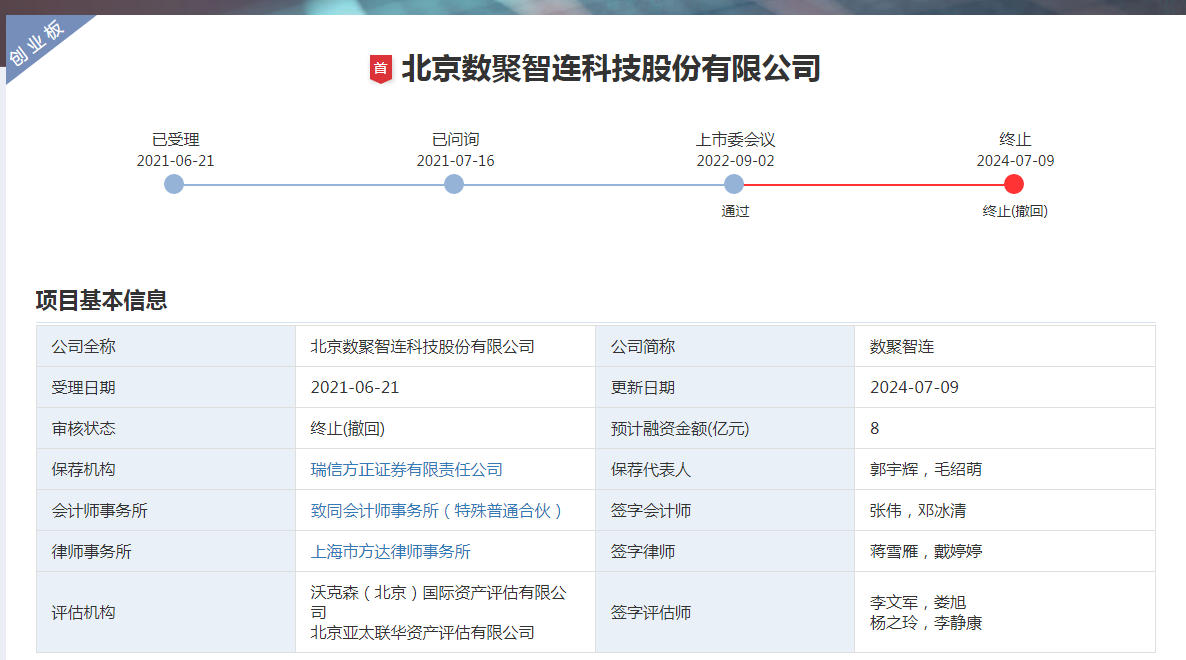Click the 上市委会议 stage label
The width and height of the screenshot is (1186, 660).
tap(735, 139)
